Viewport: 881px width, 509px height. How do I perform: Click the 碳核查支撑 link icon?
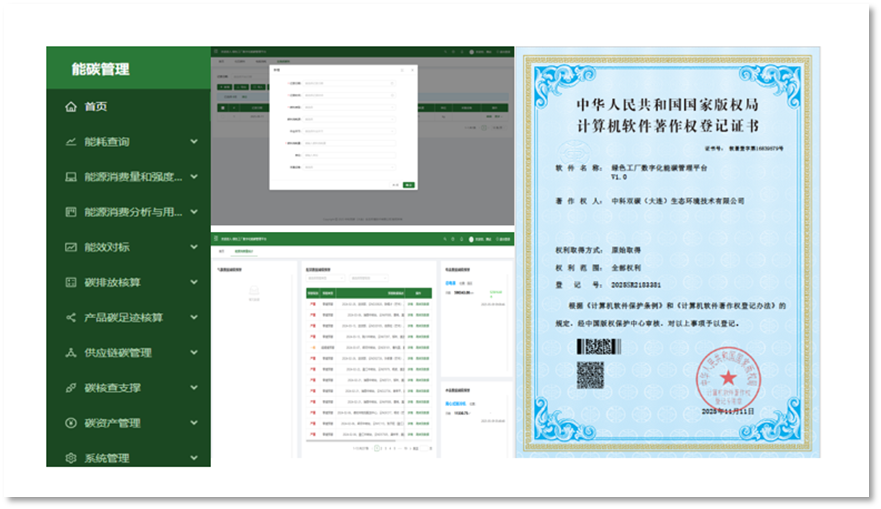[x=71, y=388]
